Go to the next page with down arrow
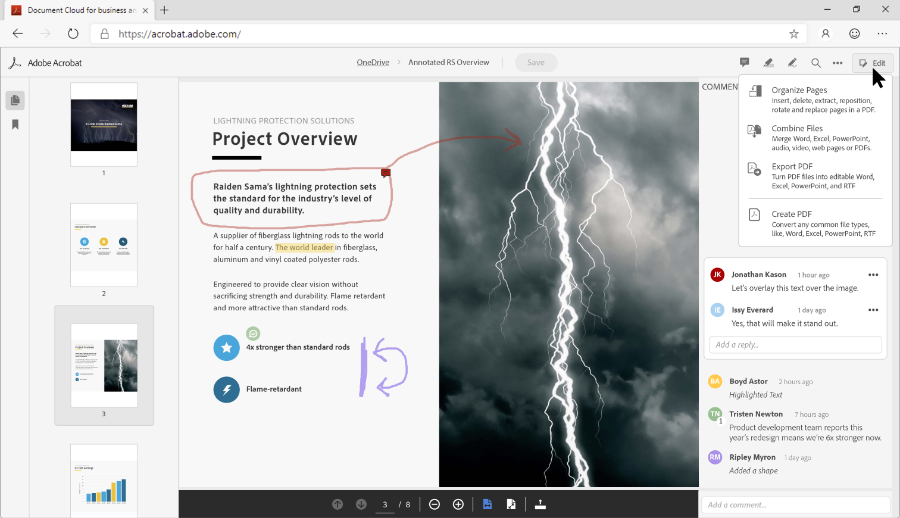 pos(361,504)
